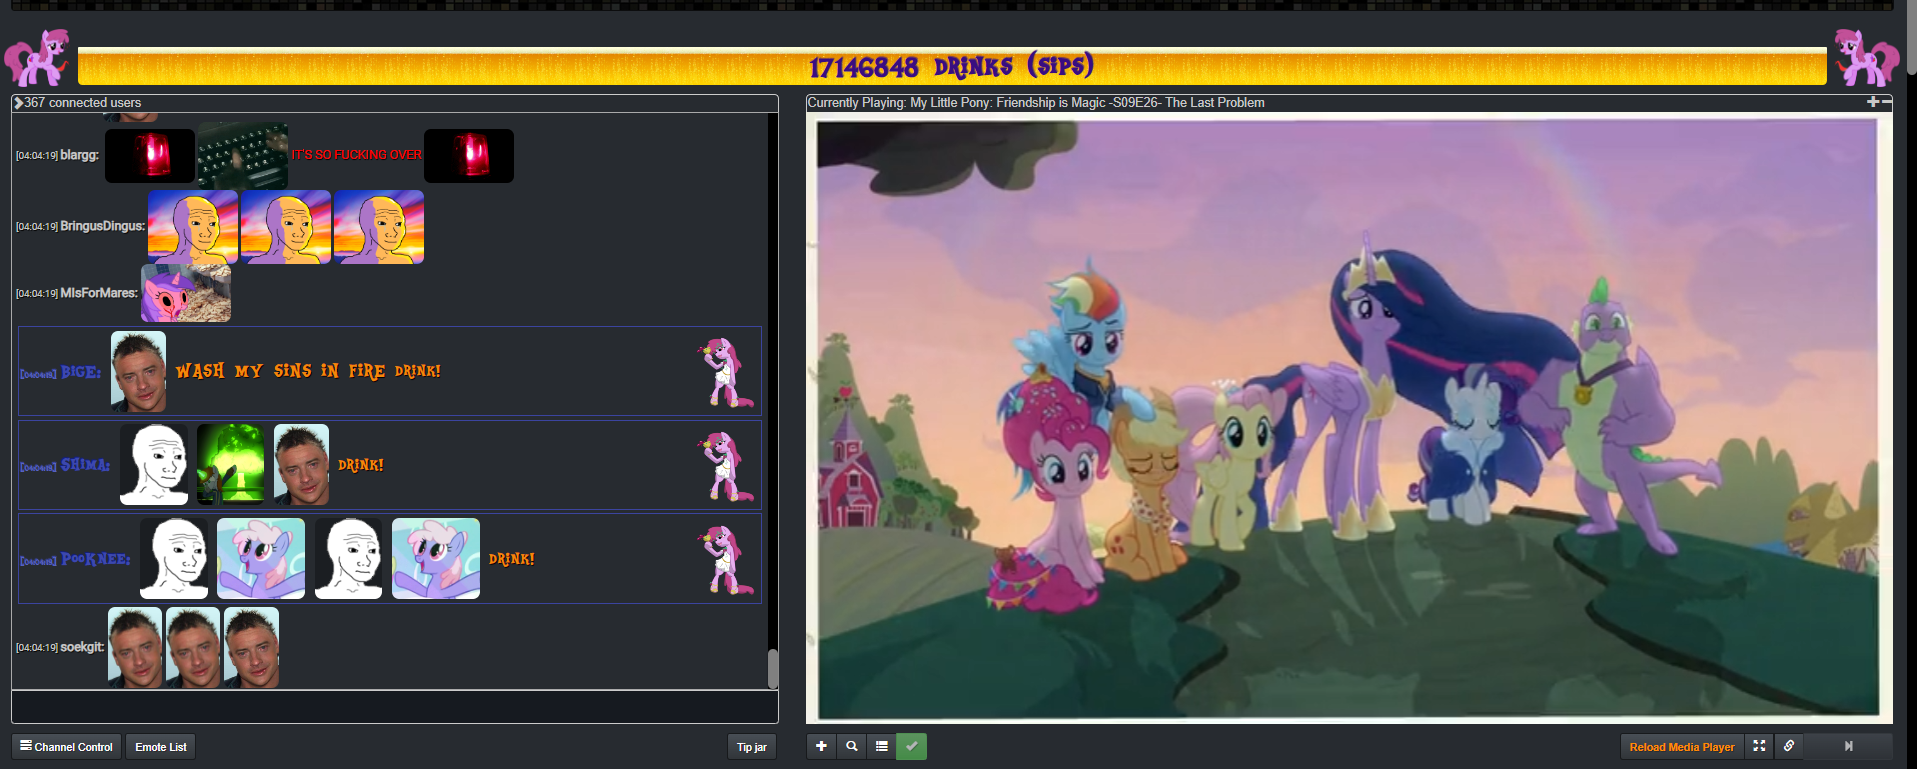Click the face emote in BIGE's message
The width and height of the screenshot is (1917, 769).
point(138,372)
